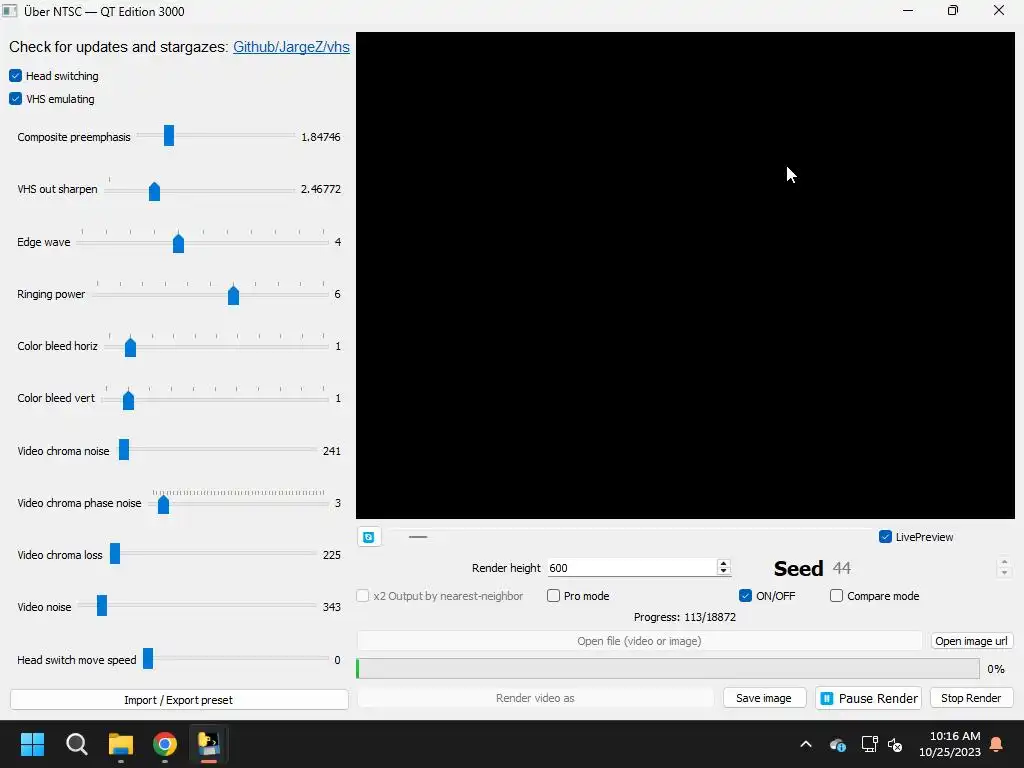Viewport: 1024px width, 768px height.
Task: Click the render progress bar
Action: click(667, 669)
